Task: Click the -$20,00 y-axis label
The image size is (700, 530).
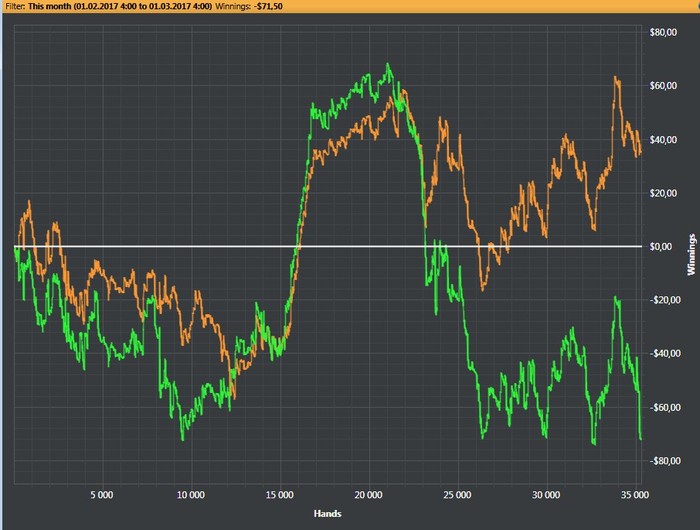Action: (x=665, y=300)
